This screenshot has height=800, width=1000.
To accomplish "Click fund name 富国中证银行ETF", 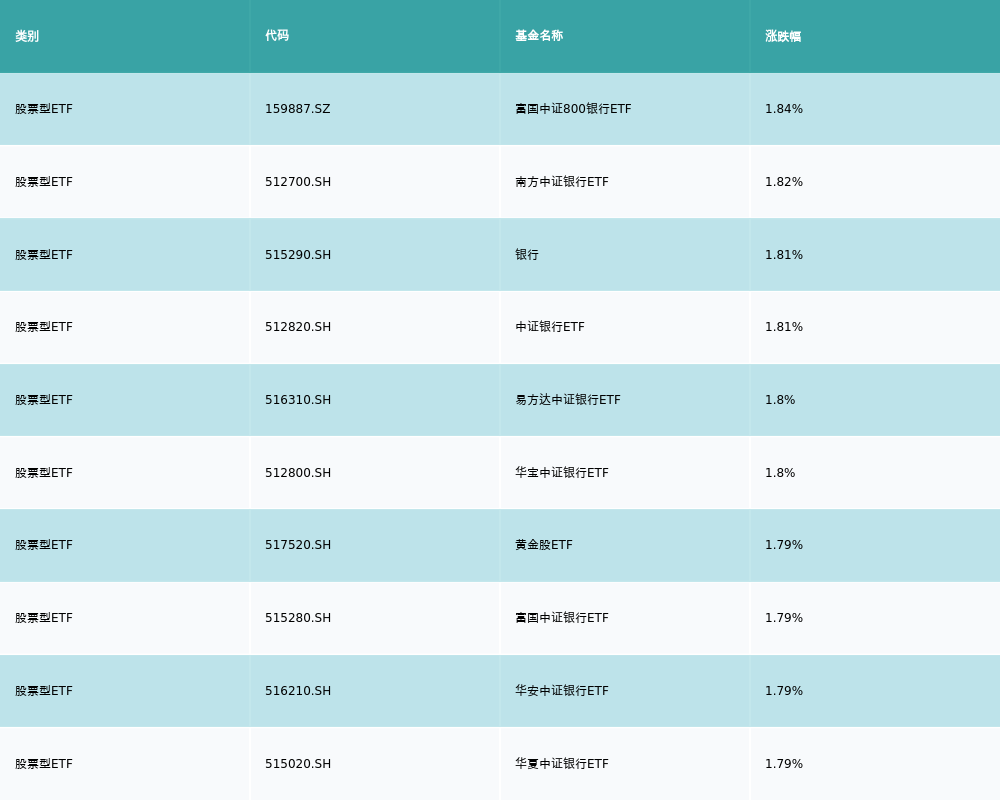I will [561, 618].
